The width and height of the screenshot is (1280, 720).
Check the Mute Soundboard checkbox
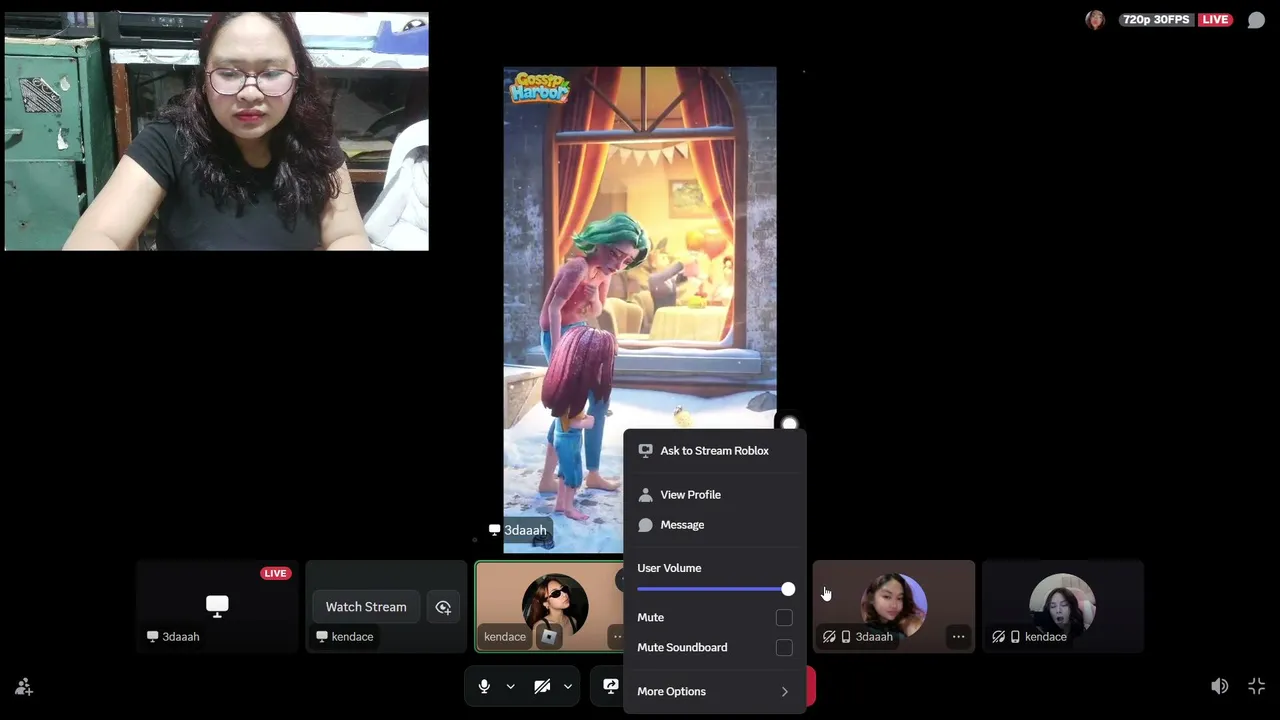click(x=784, y=648)
